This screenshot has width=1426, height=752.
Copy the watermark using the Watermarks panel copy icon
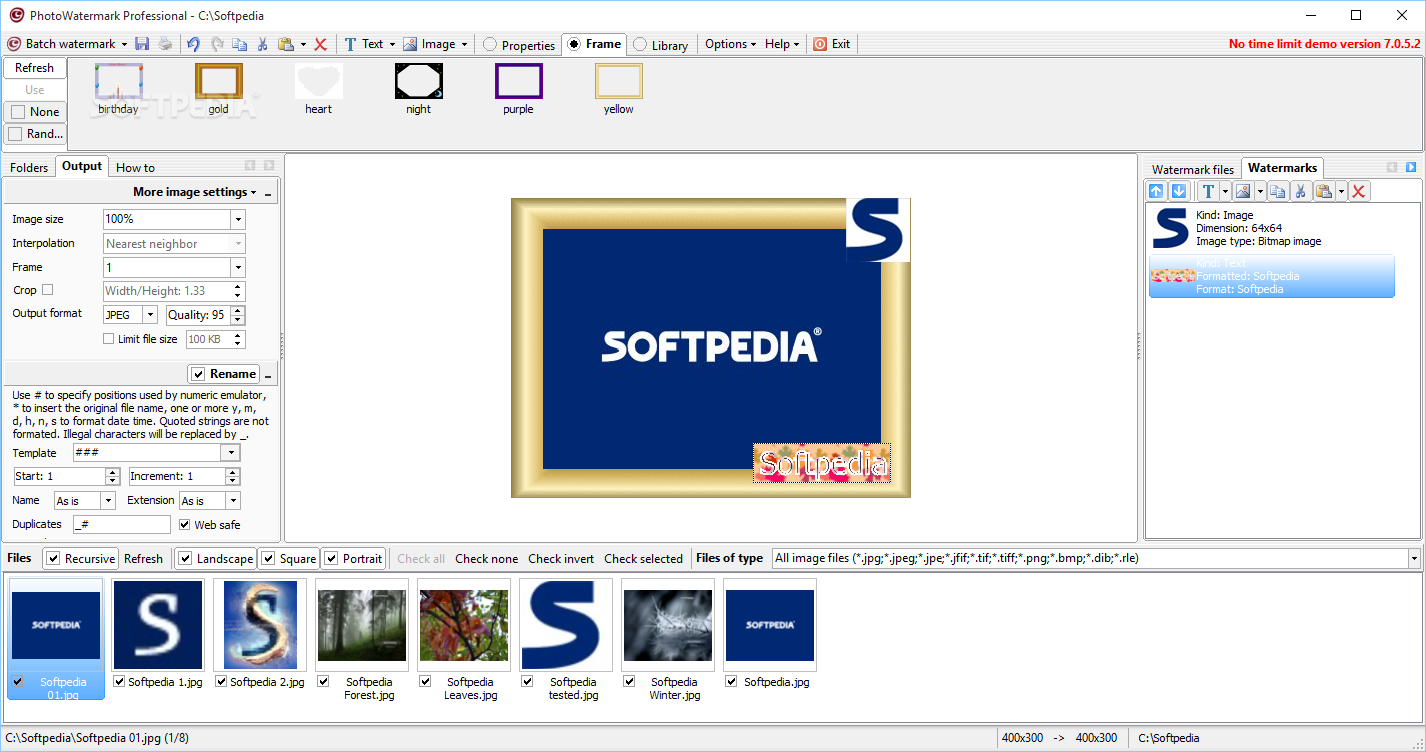click(1277, 191)
